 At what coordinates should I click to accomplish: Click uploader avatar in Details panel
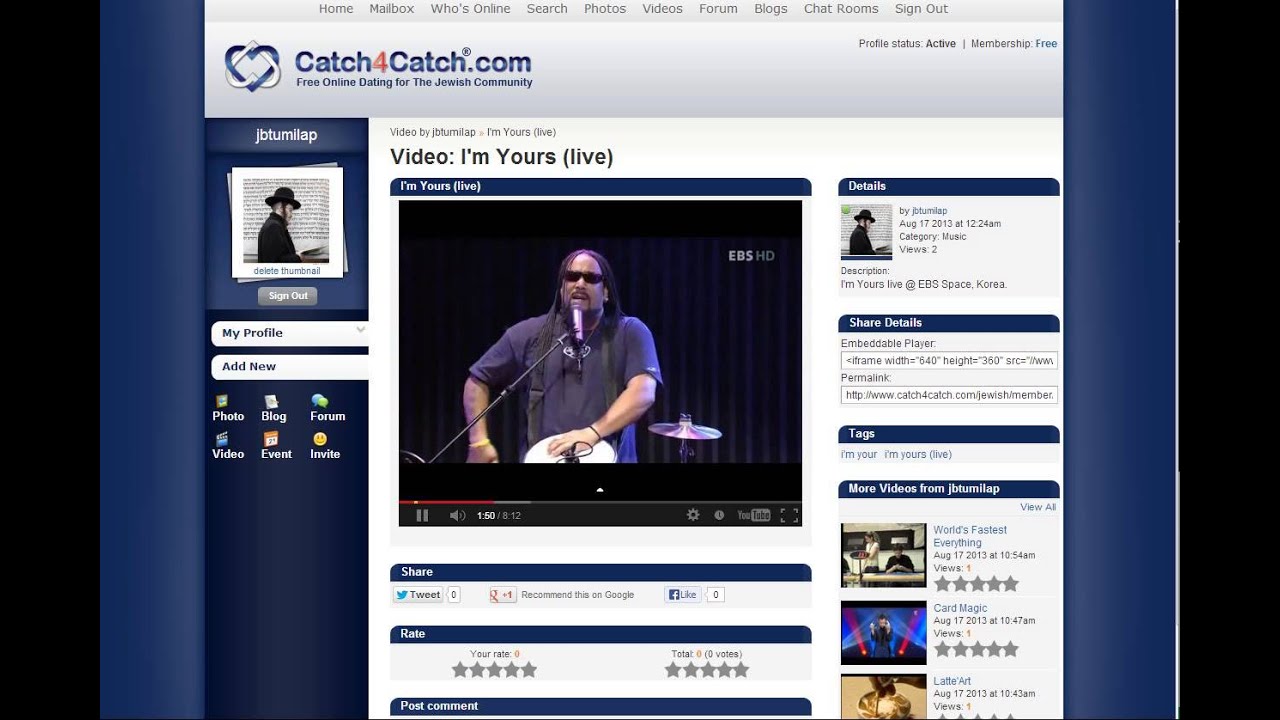coord(866,231)
